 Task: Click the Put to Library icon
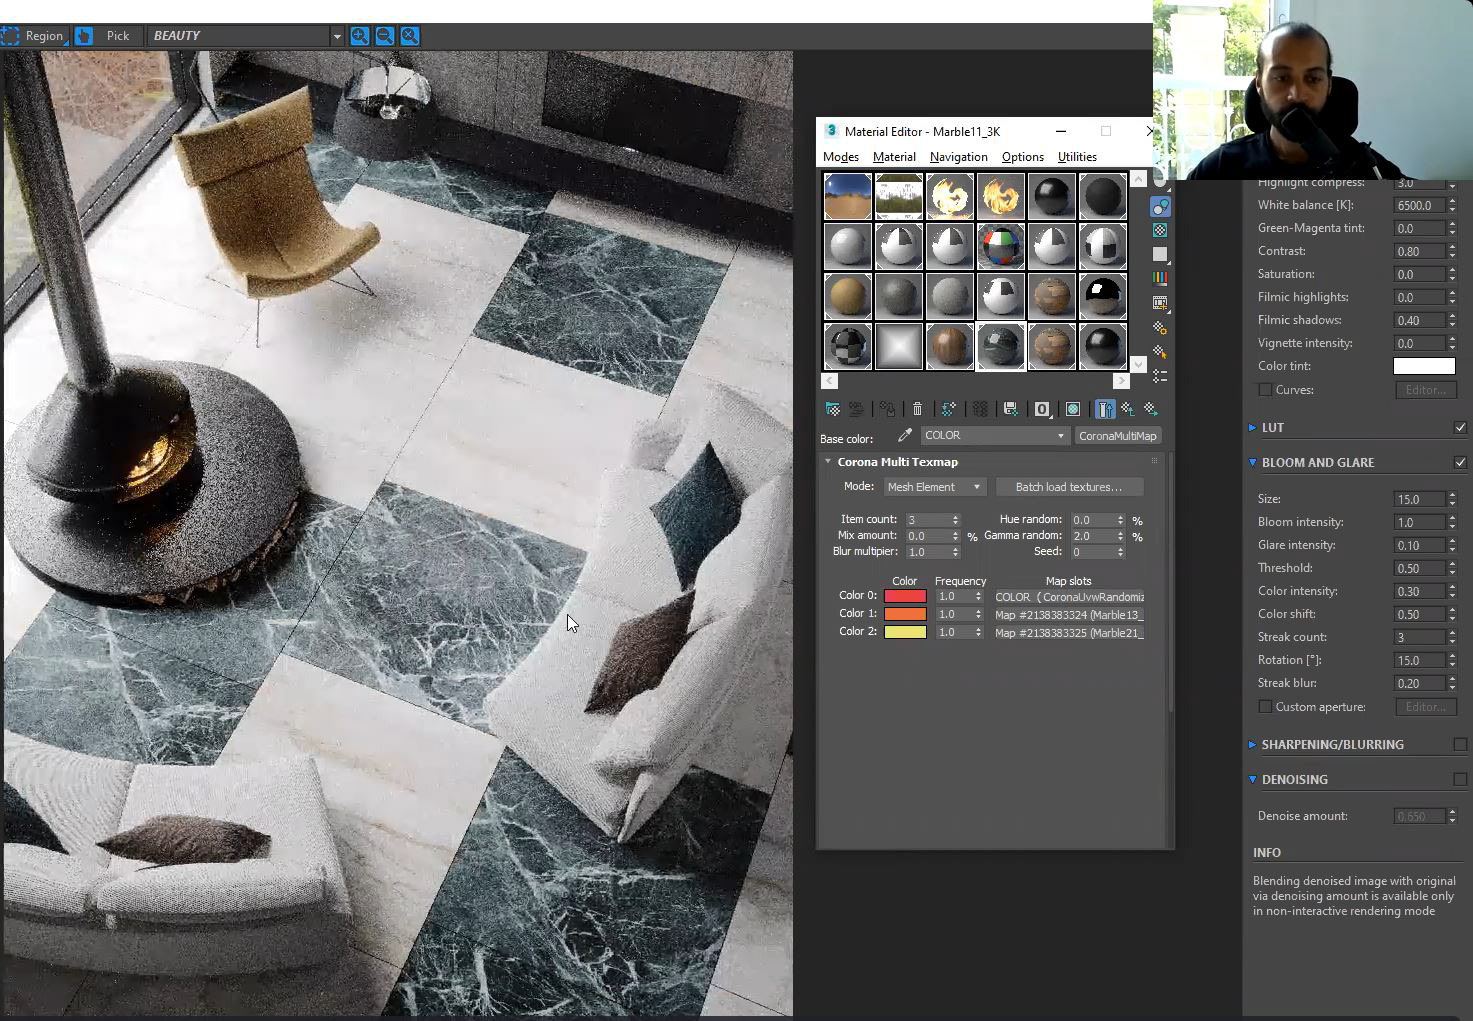point(1011,409)
